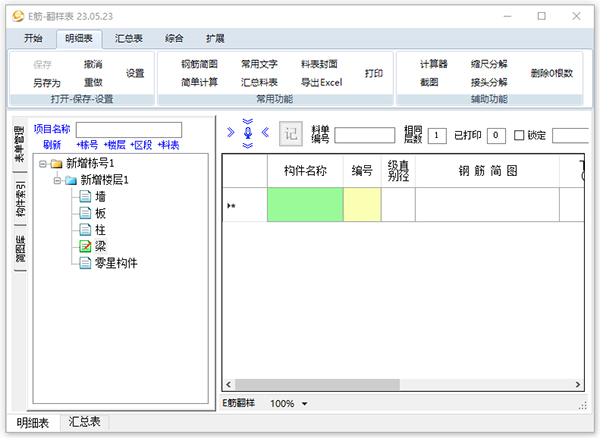Viewport: 600px width, 438px height.
Task: Click the right double-chevron navigation arrow
Action: 231,132
